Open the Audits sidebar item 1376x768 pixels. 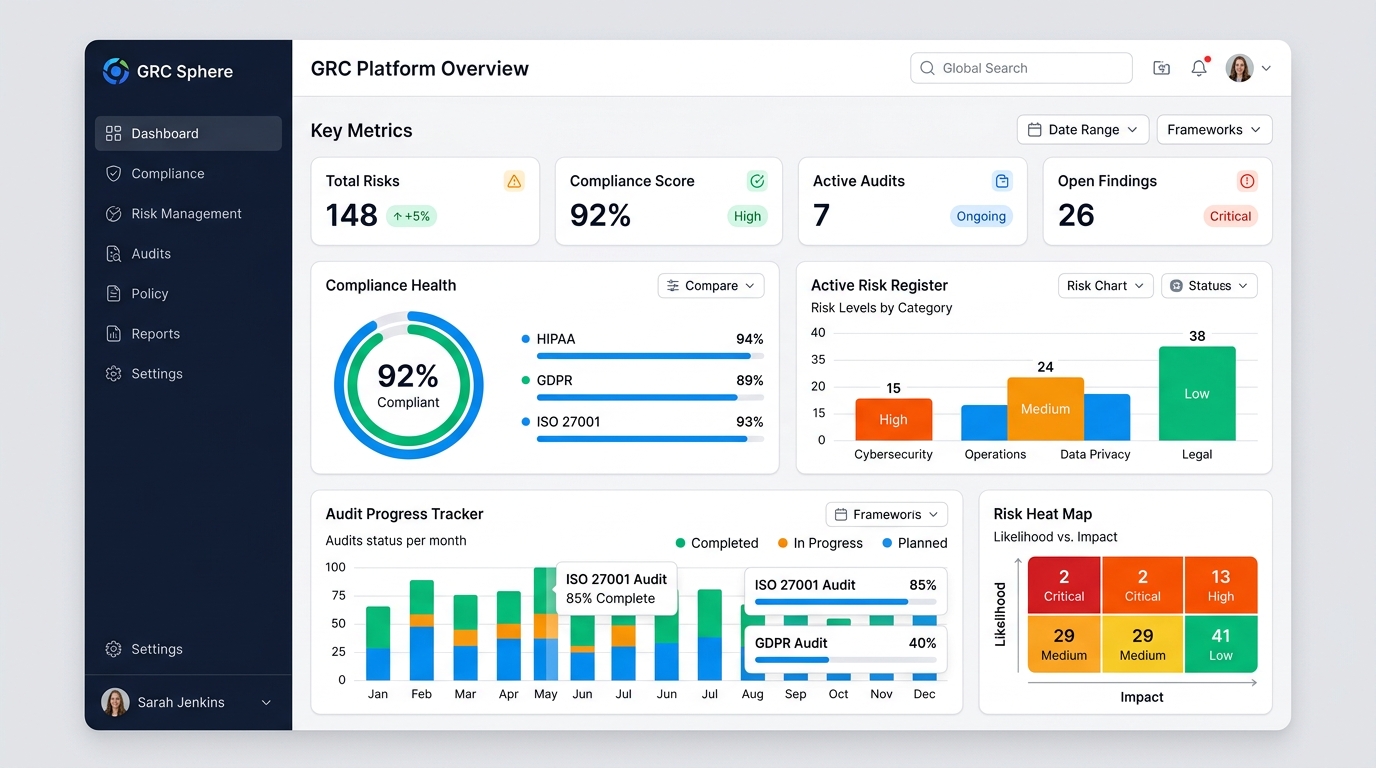pos(188,253)
